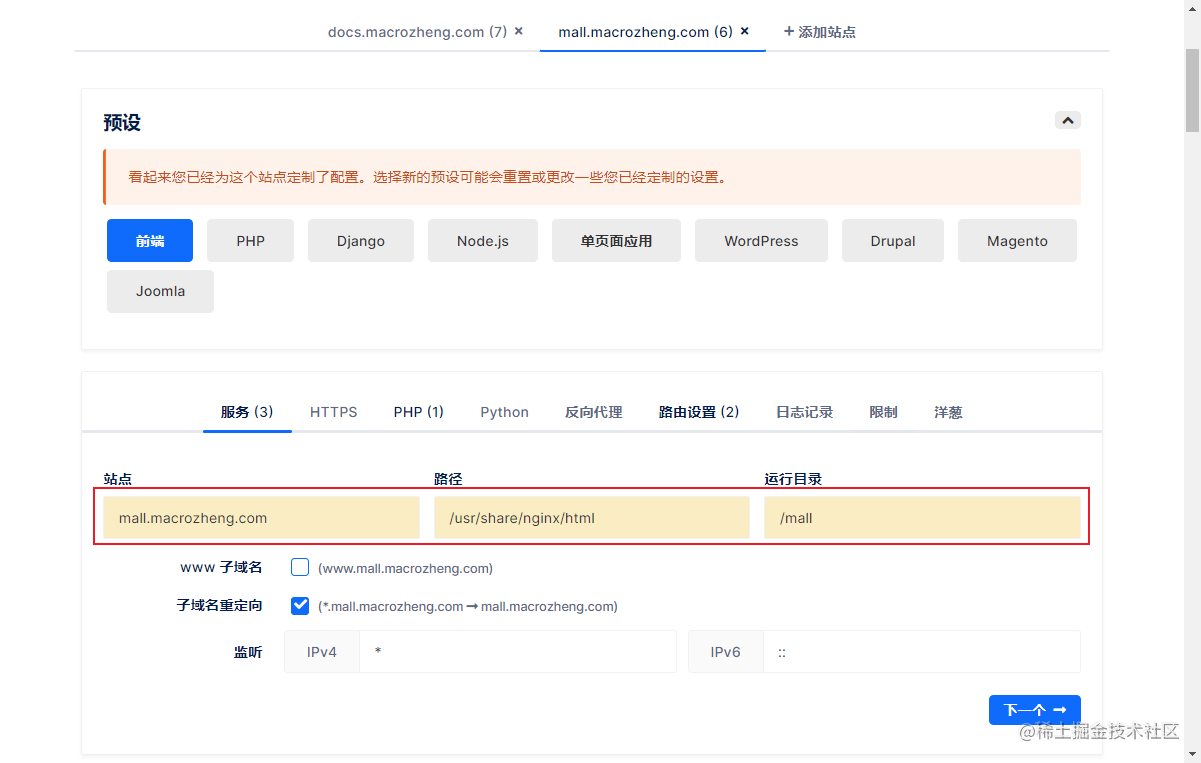Select the Django preset

(x=361, y=241)
